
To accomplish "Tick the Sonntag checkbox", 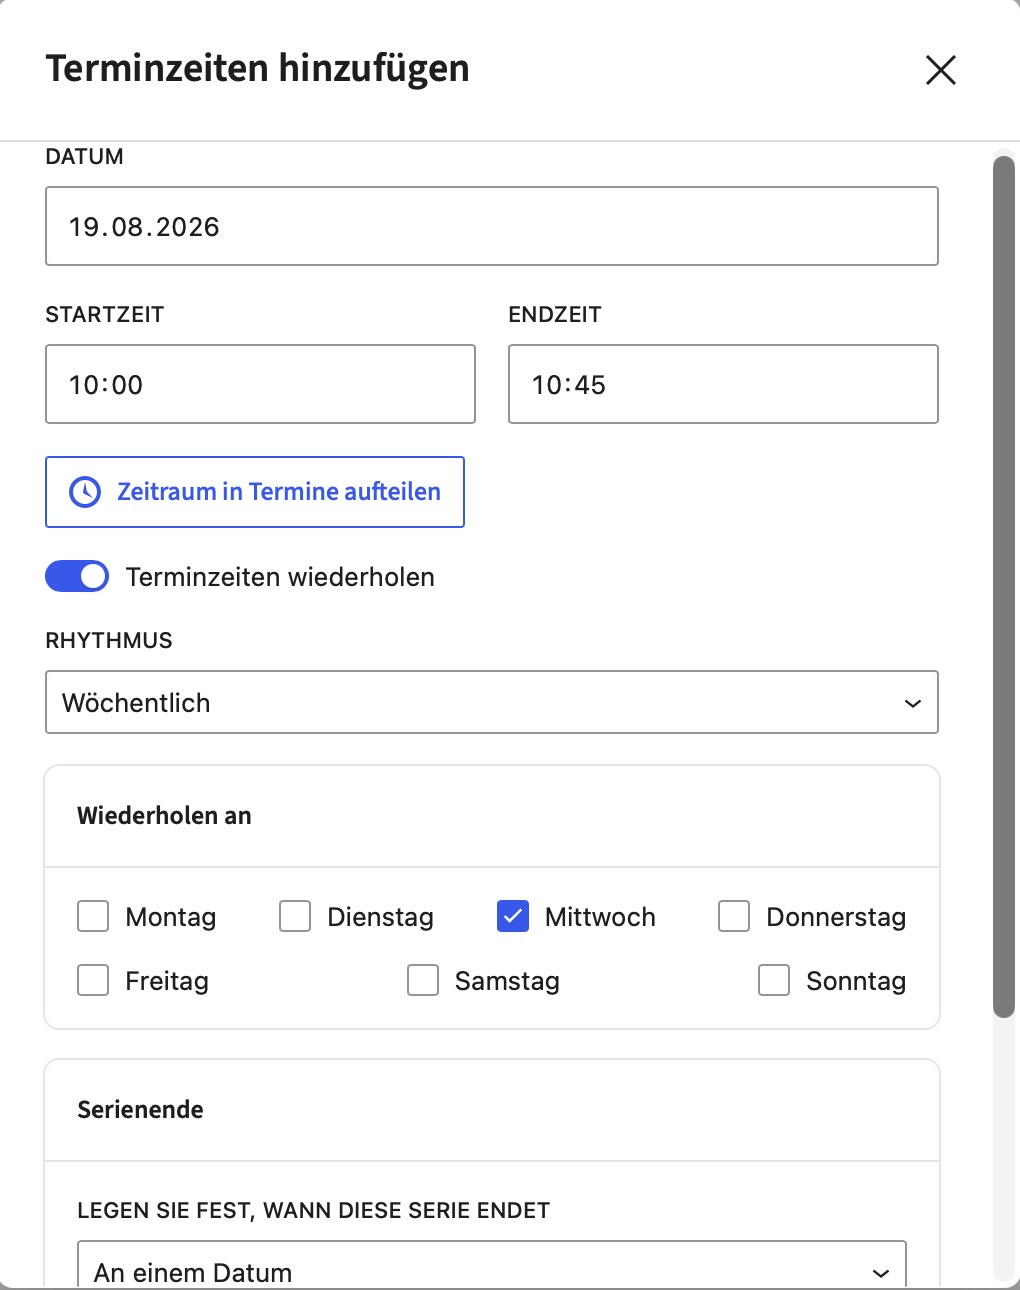I will point(774,980).
